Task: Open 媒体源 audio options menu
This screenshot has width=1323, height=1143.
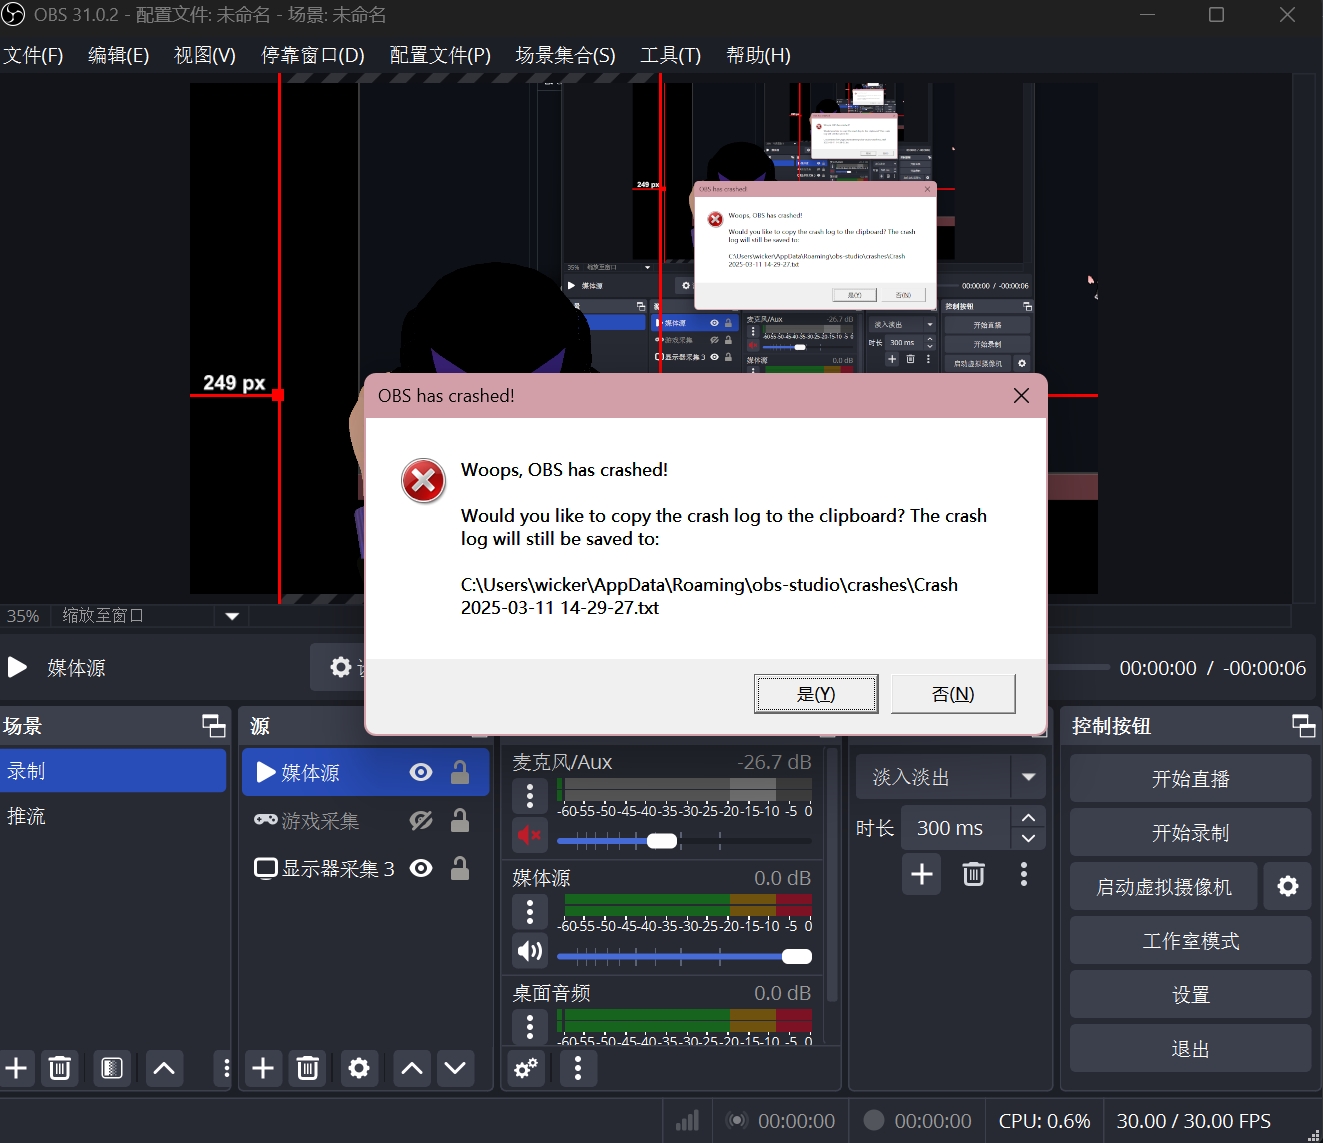Action: click(x=530, y=911)
